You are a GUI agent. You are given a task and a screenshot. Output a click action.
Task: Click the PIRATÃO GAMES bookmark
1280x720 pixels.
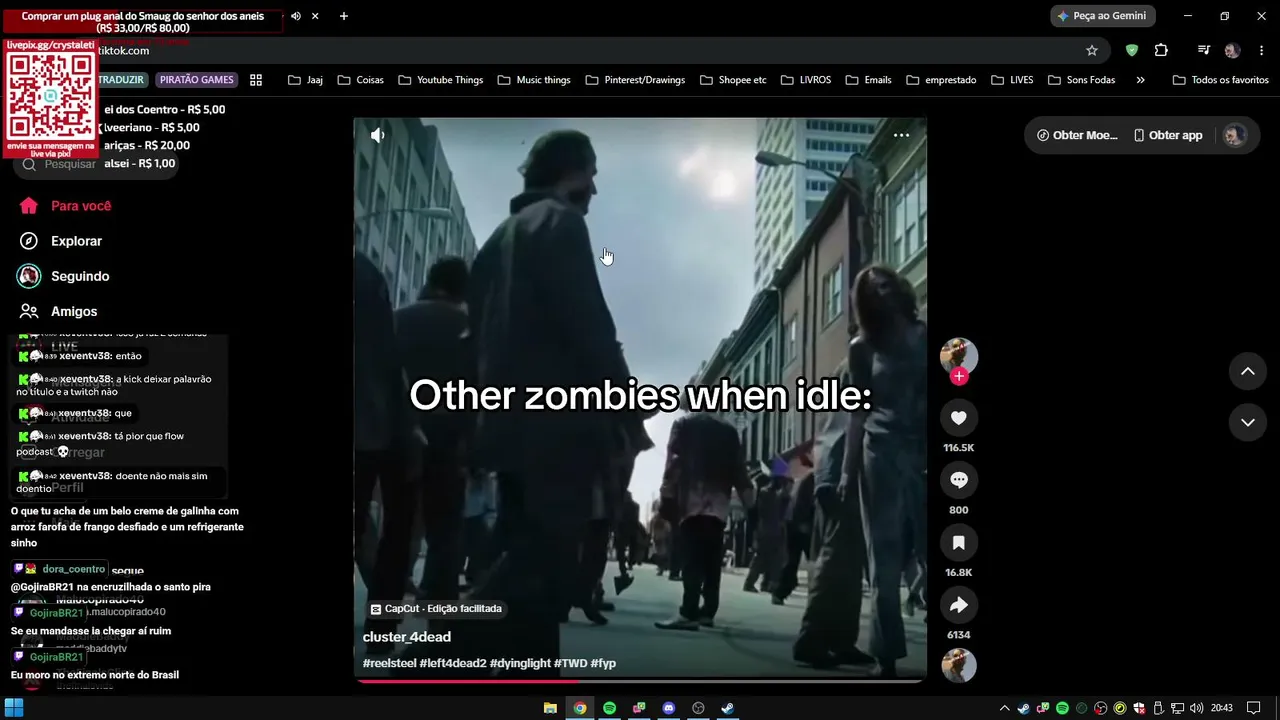(x=197, y=80)
